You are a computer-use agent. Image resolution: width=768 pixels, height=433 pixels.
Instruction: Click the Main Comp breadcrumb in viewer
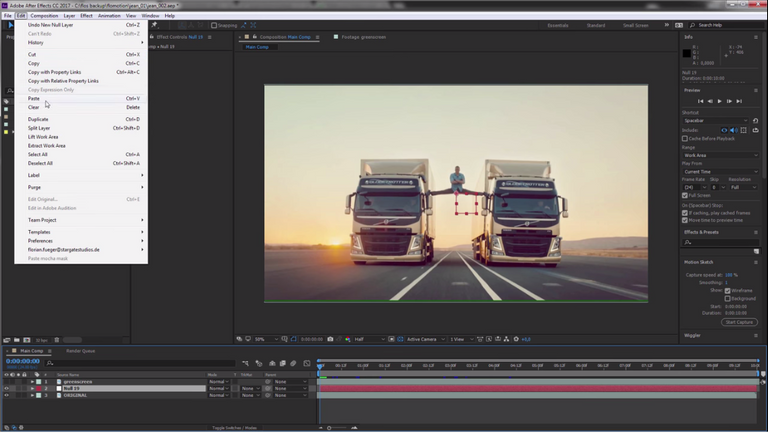tap(257, 47)
